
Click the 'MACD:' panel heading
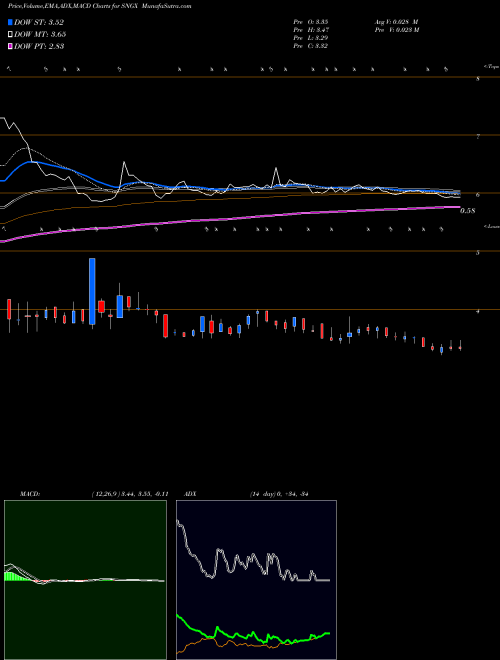tap(30, 494)
